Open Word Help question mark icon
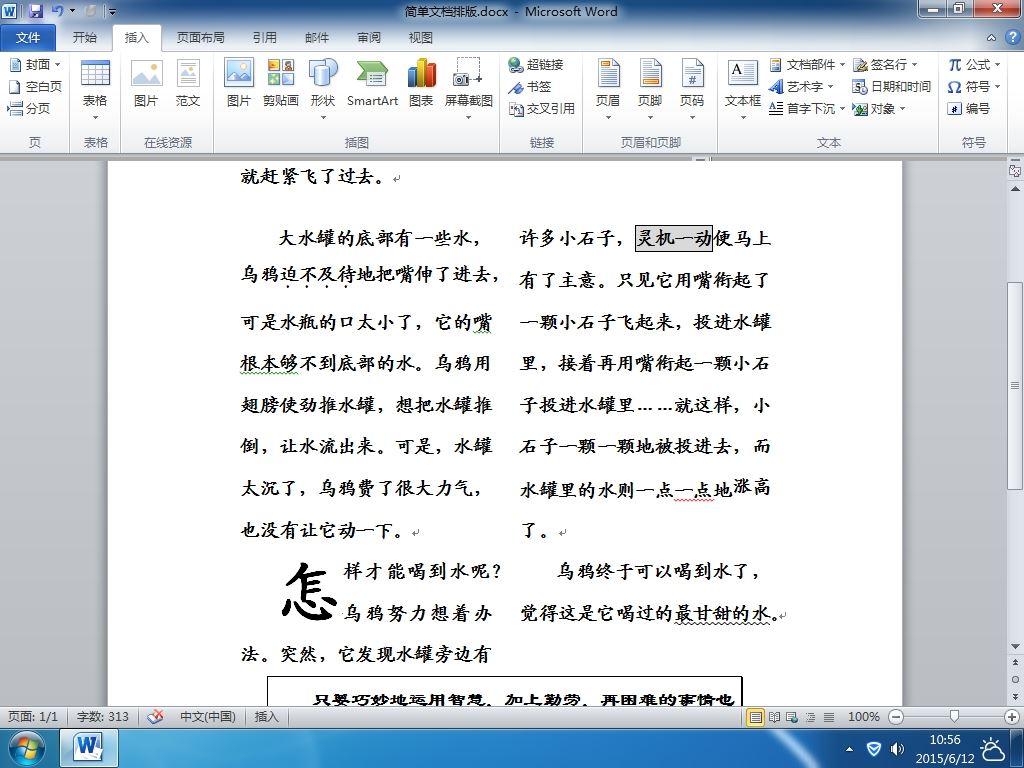Image resolution: width=1024 pixels, height=768 pixels. pos(1012,37)
